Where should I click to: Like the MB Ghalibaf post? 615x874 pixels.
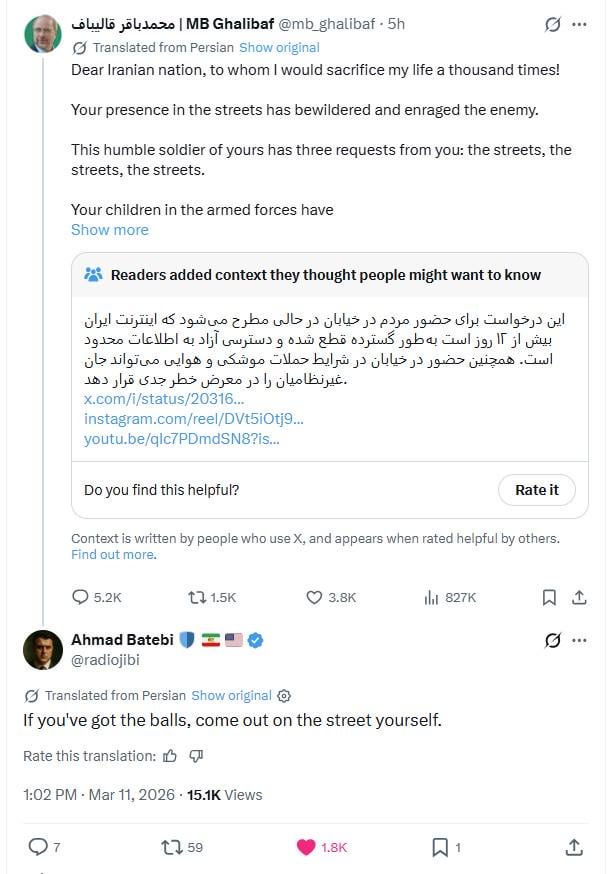[314, 597]
